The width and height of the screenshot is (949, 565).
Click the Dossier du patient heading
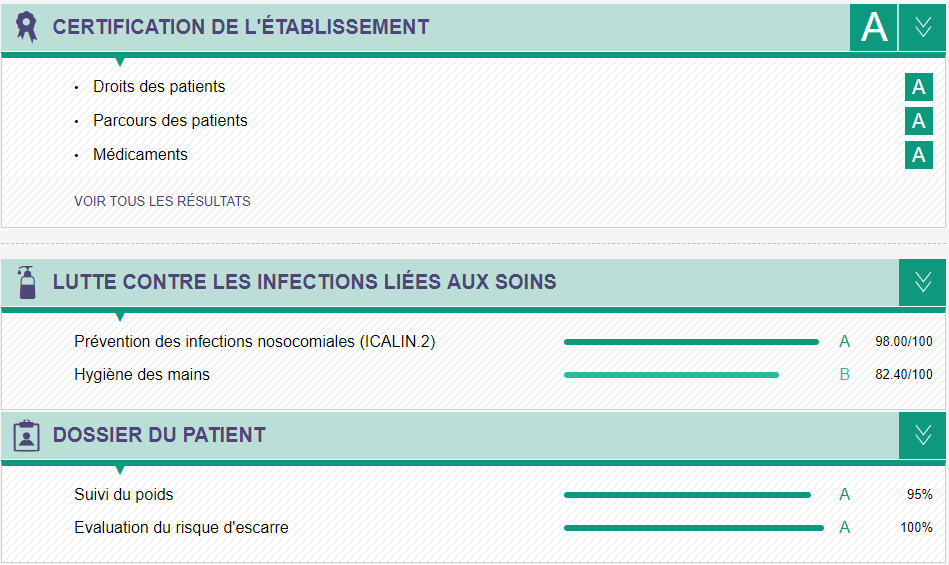pos(159,435)
